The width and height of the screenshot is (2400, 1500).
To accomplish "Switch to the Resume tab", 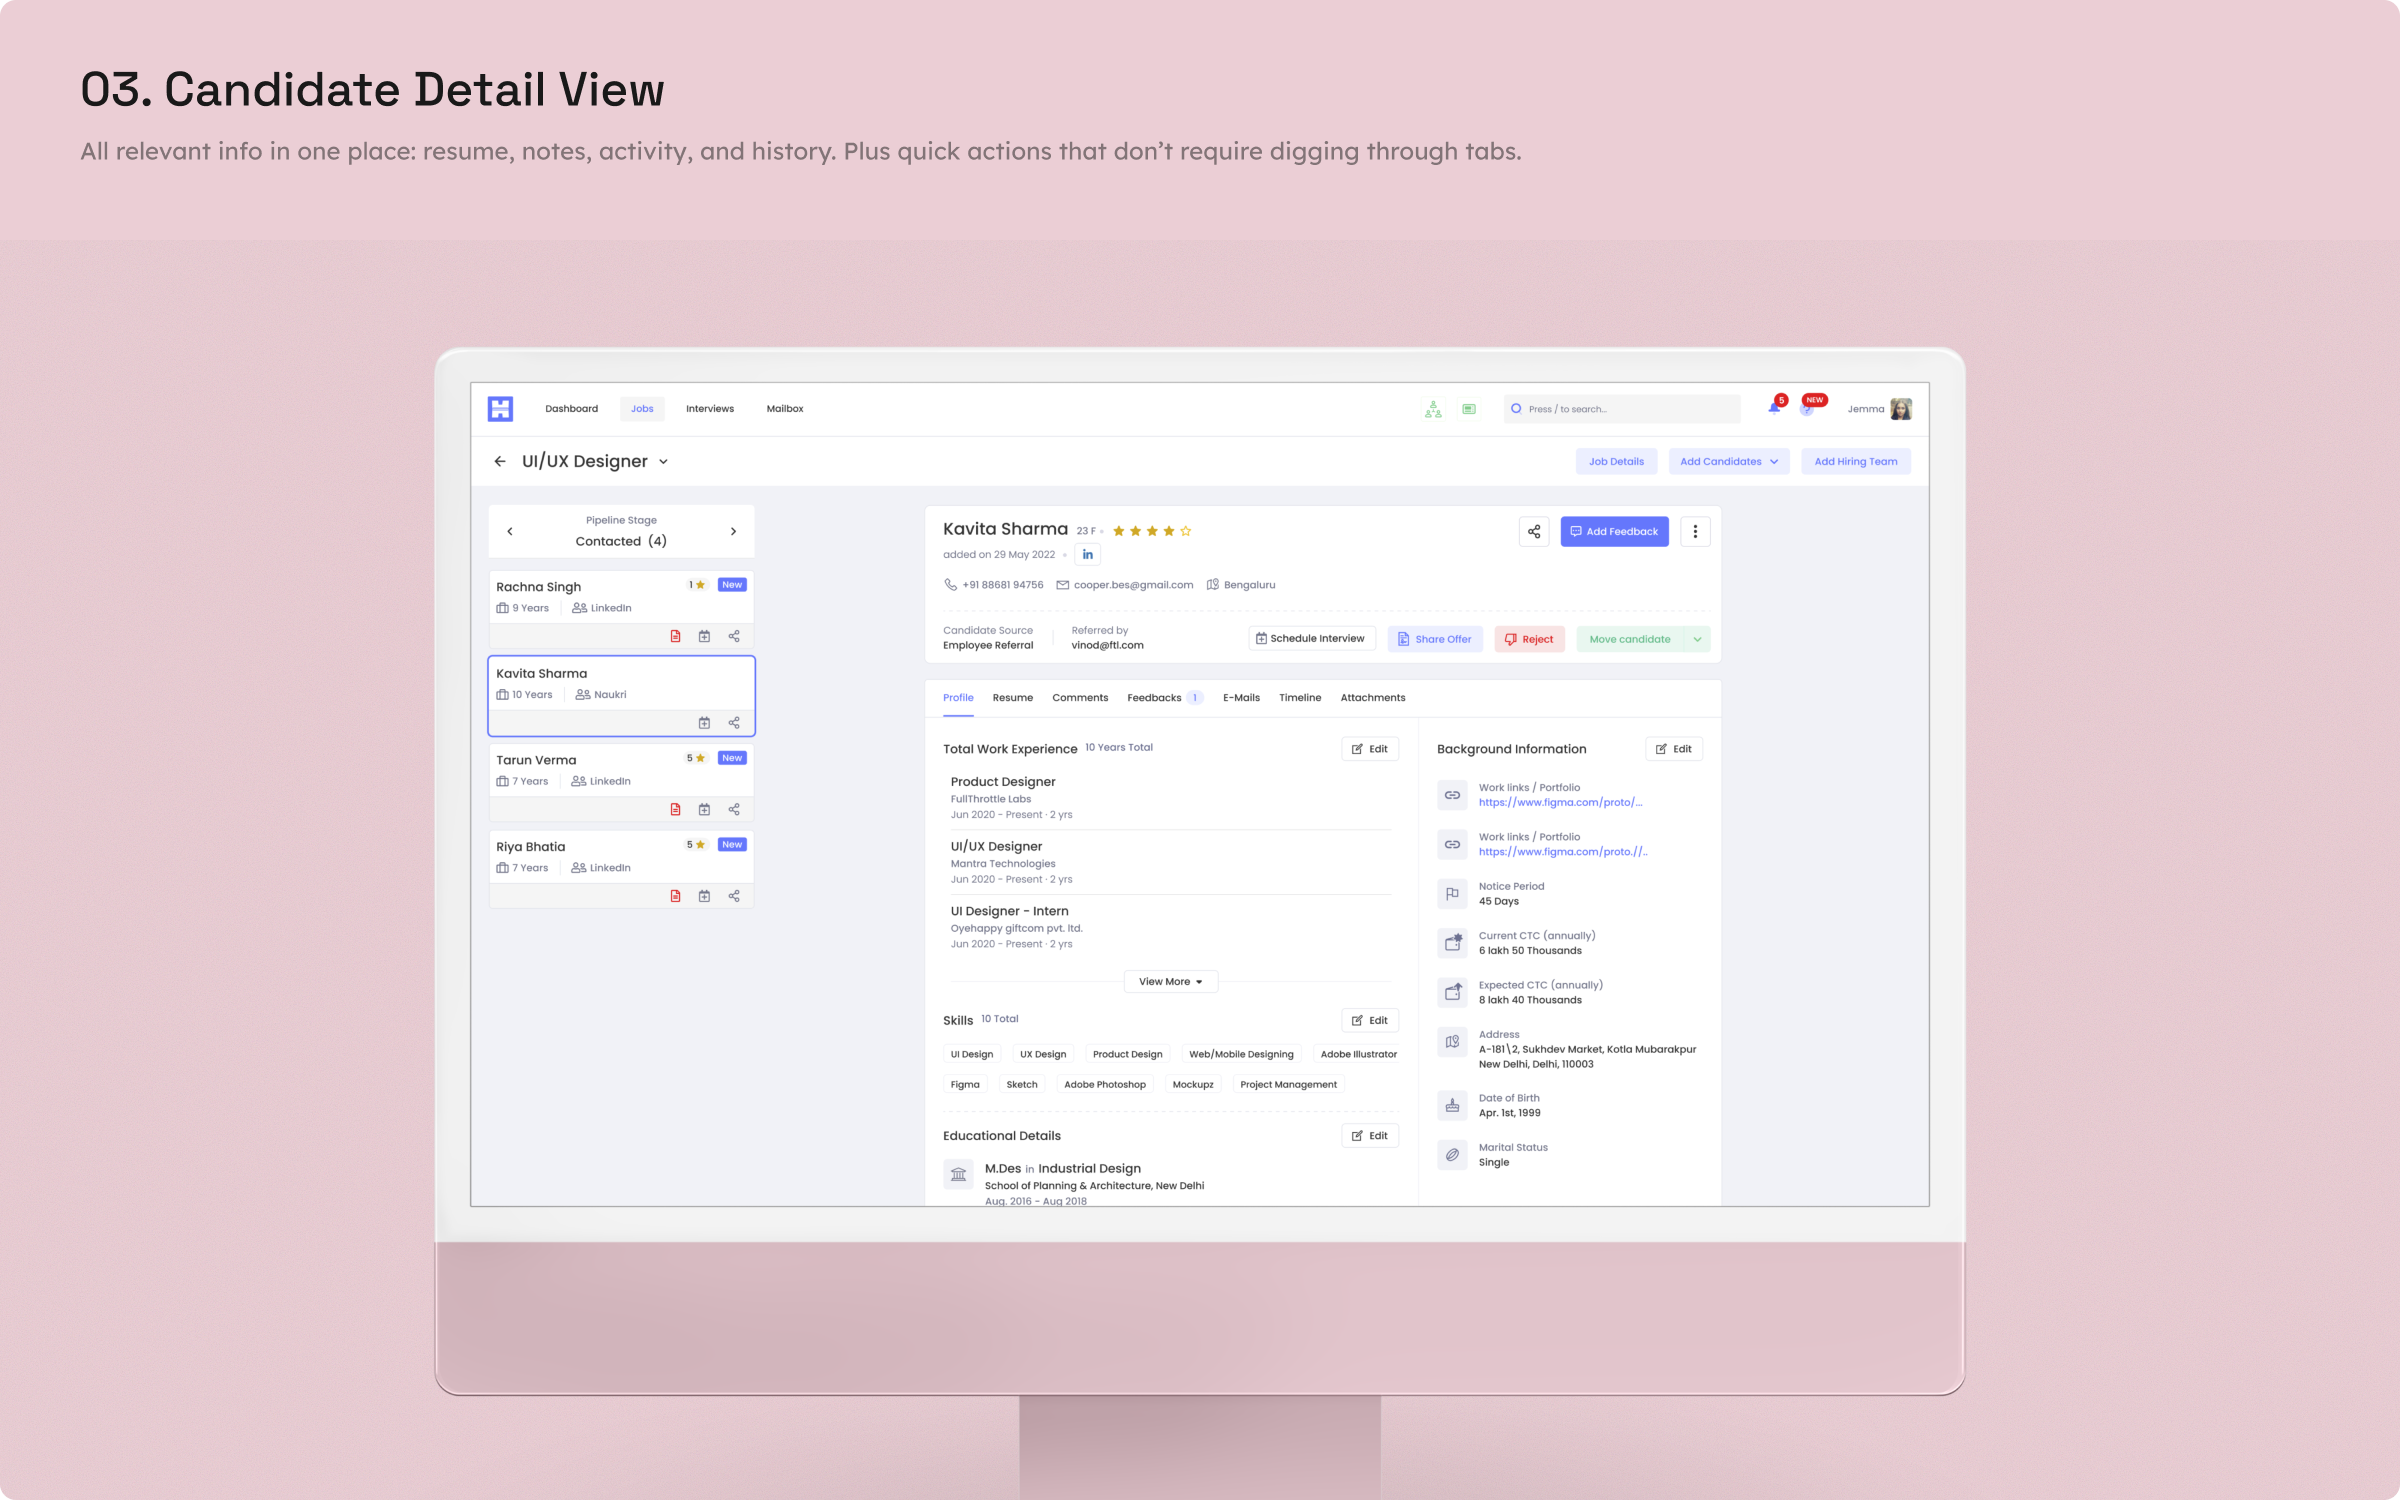I will 1012,697.
